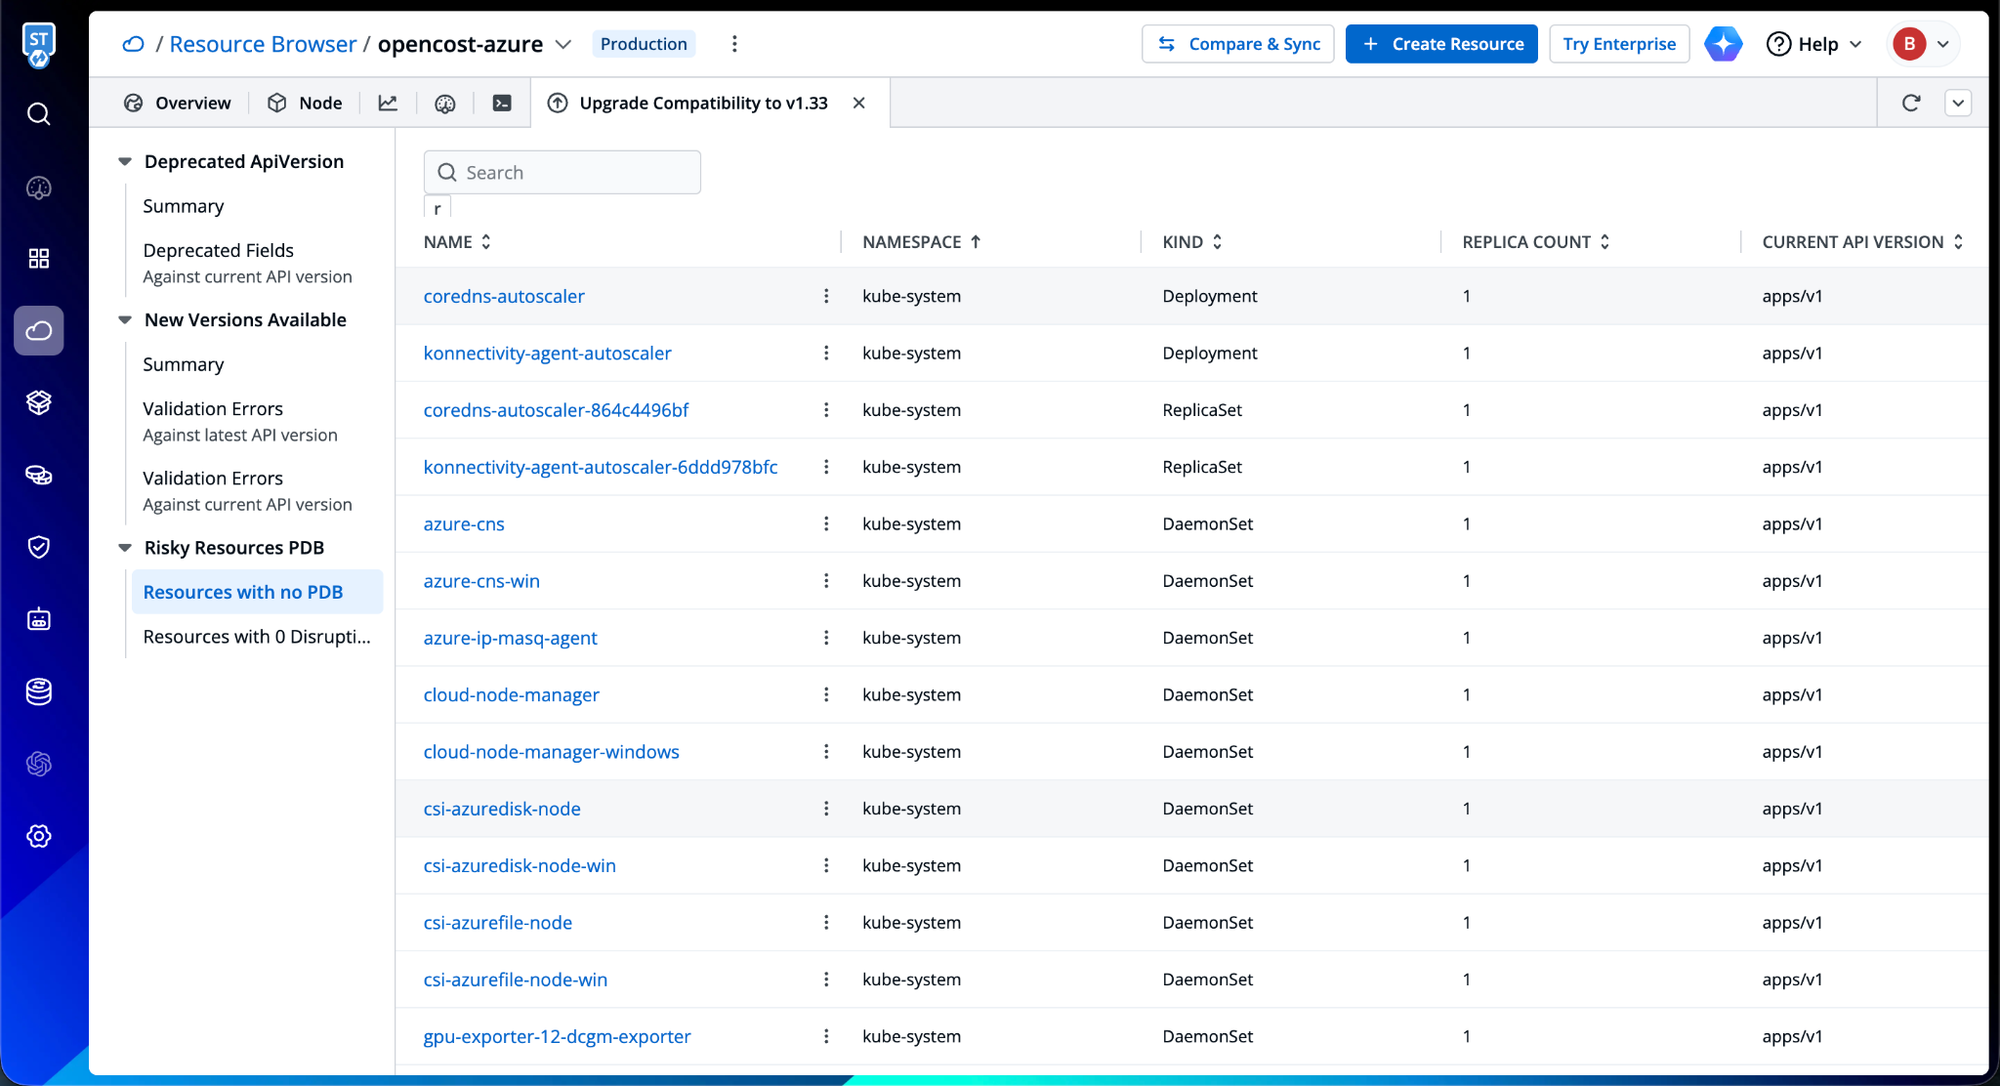Expand the Help dropdown menu
The width and height of the screenshot is (2000, 1086).
pos(1814,44)
